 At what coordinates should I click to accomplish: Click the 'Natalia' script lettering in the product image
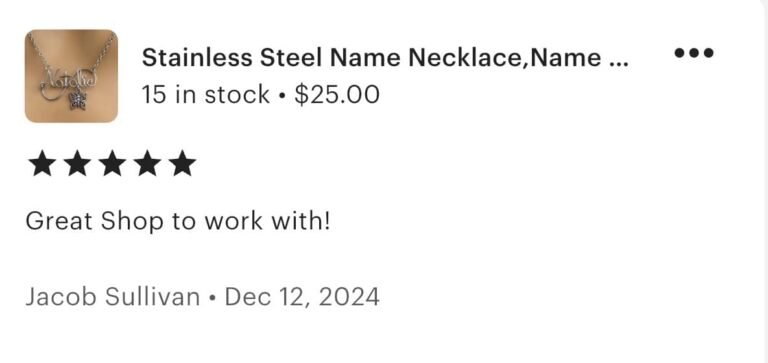(x=70, y=80)
